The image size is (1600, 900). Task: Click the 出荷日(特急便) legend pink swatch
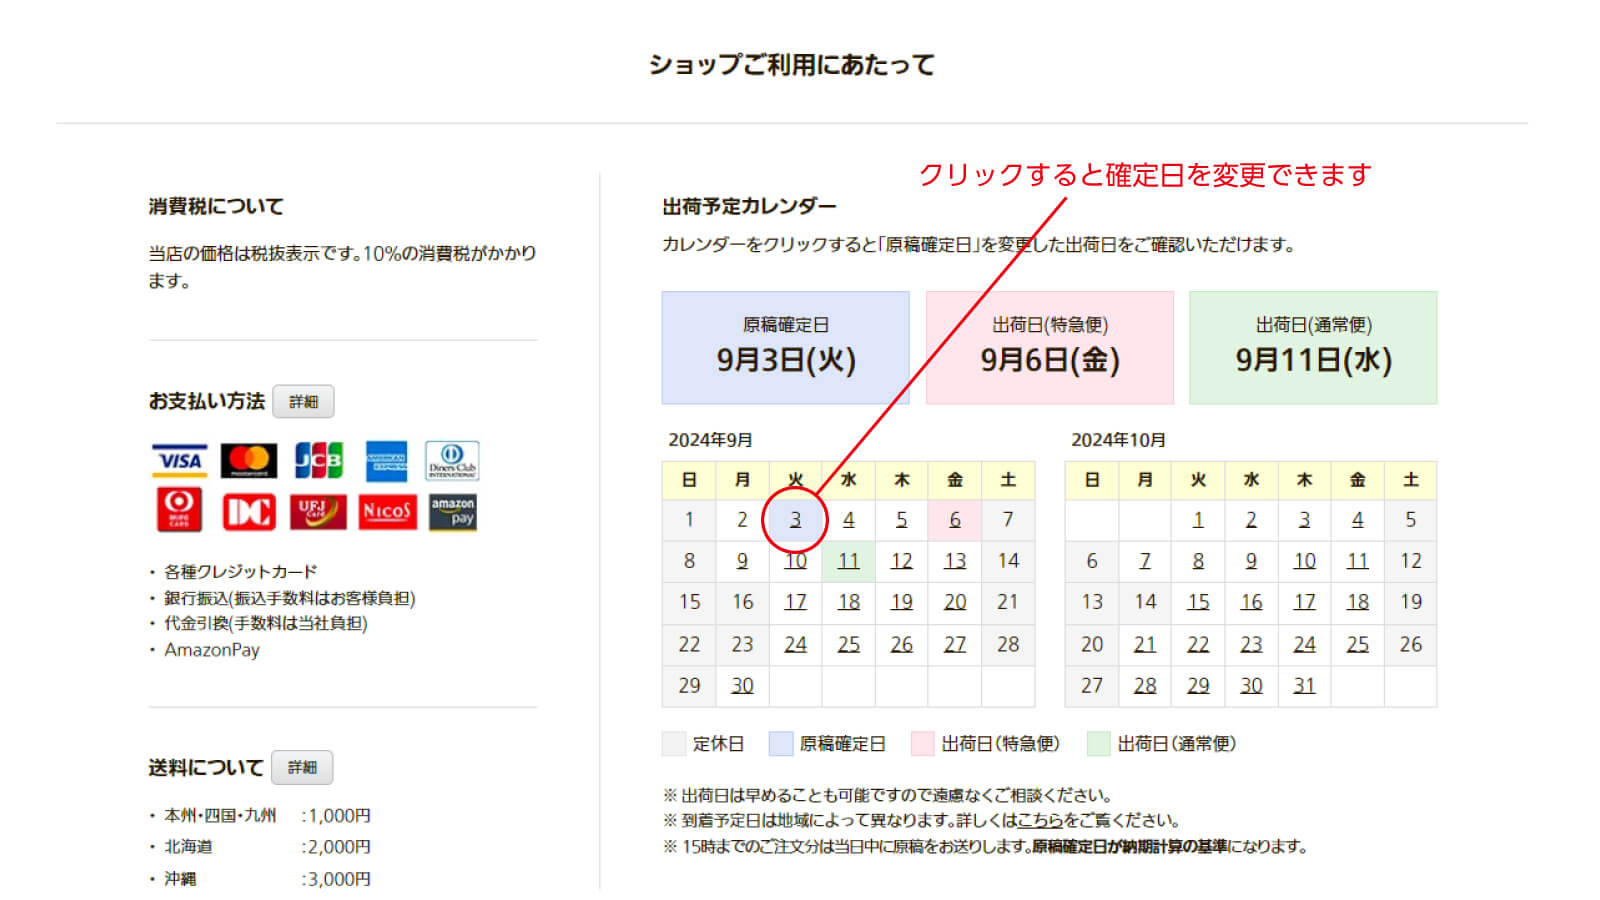[x=923, y=744]
